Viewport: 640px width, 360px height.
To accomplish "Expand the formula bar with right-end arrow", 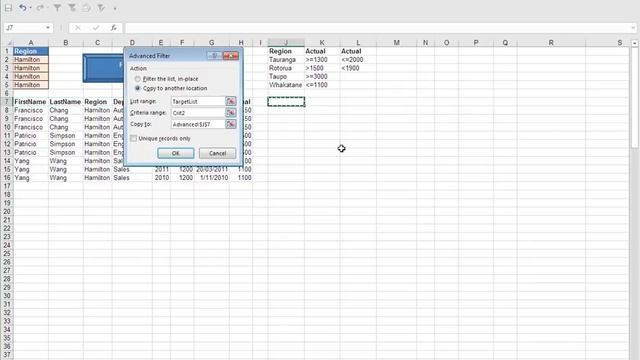I will [x=633, y=28].
